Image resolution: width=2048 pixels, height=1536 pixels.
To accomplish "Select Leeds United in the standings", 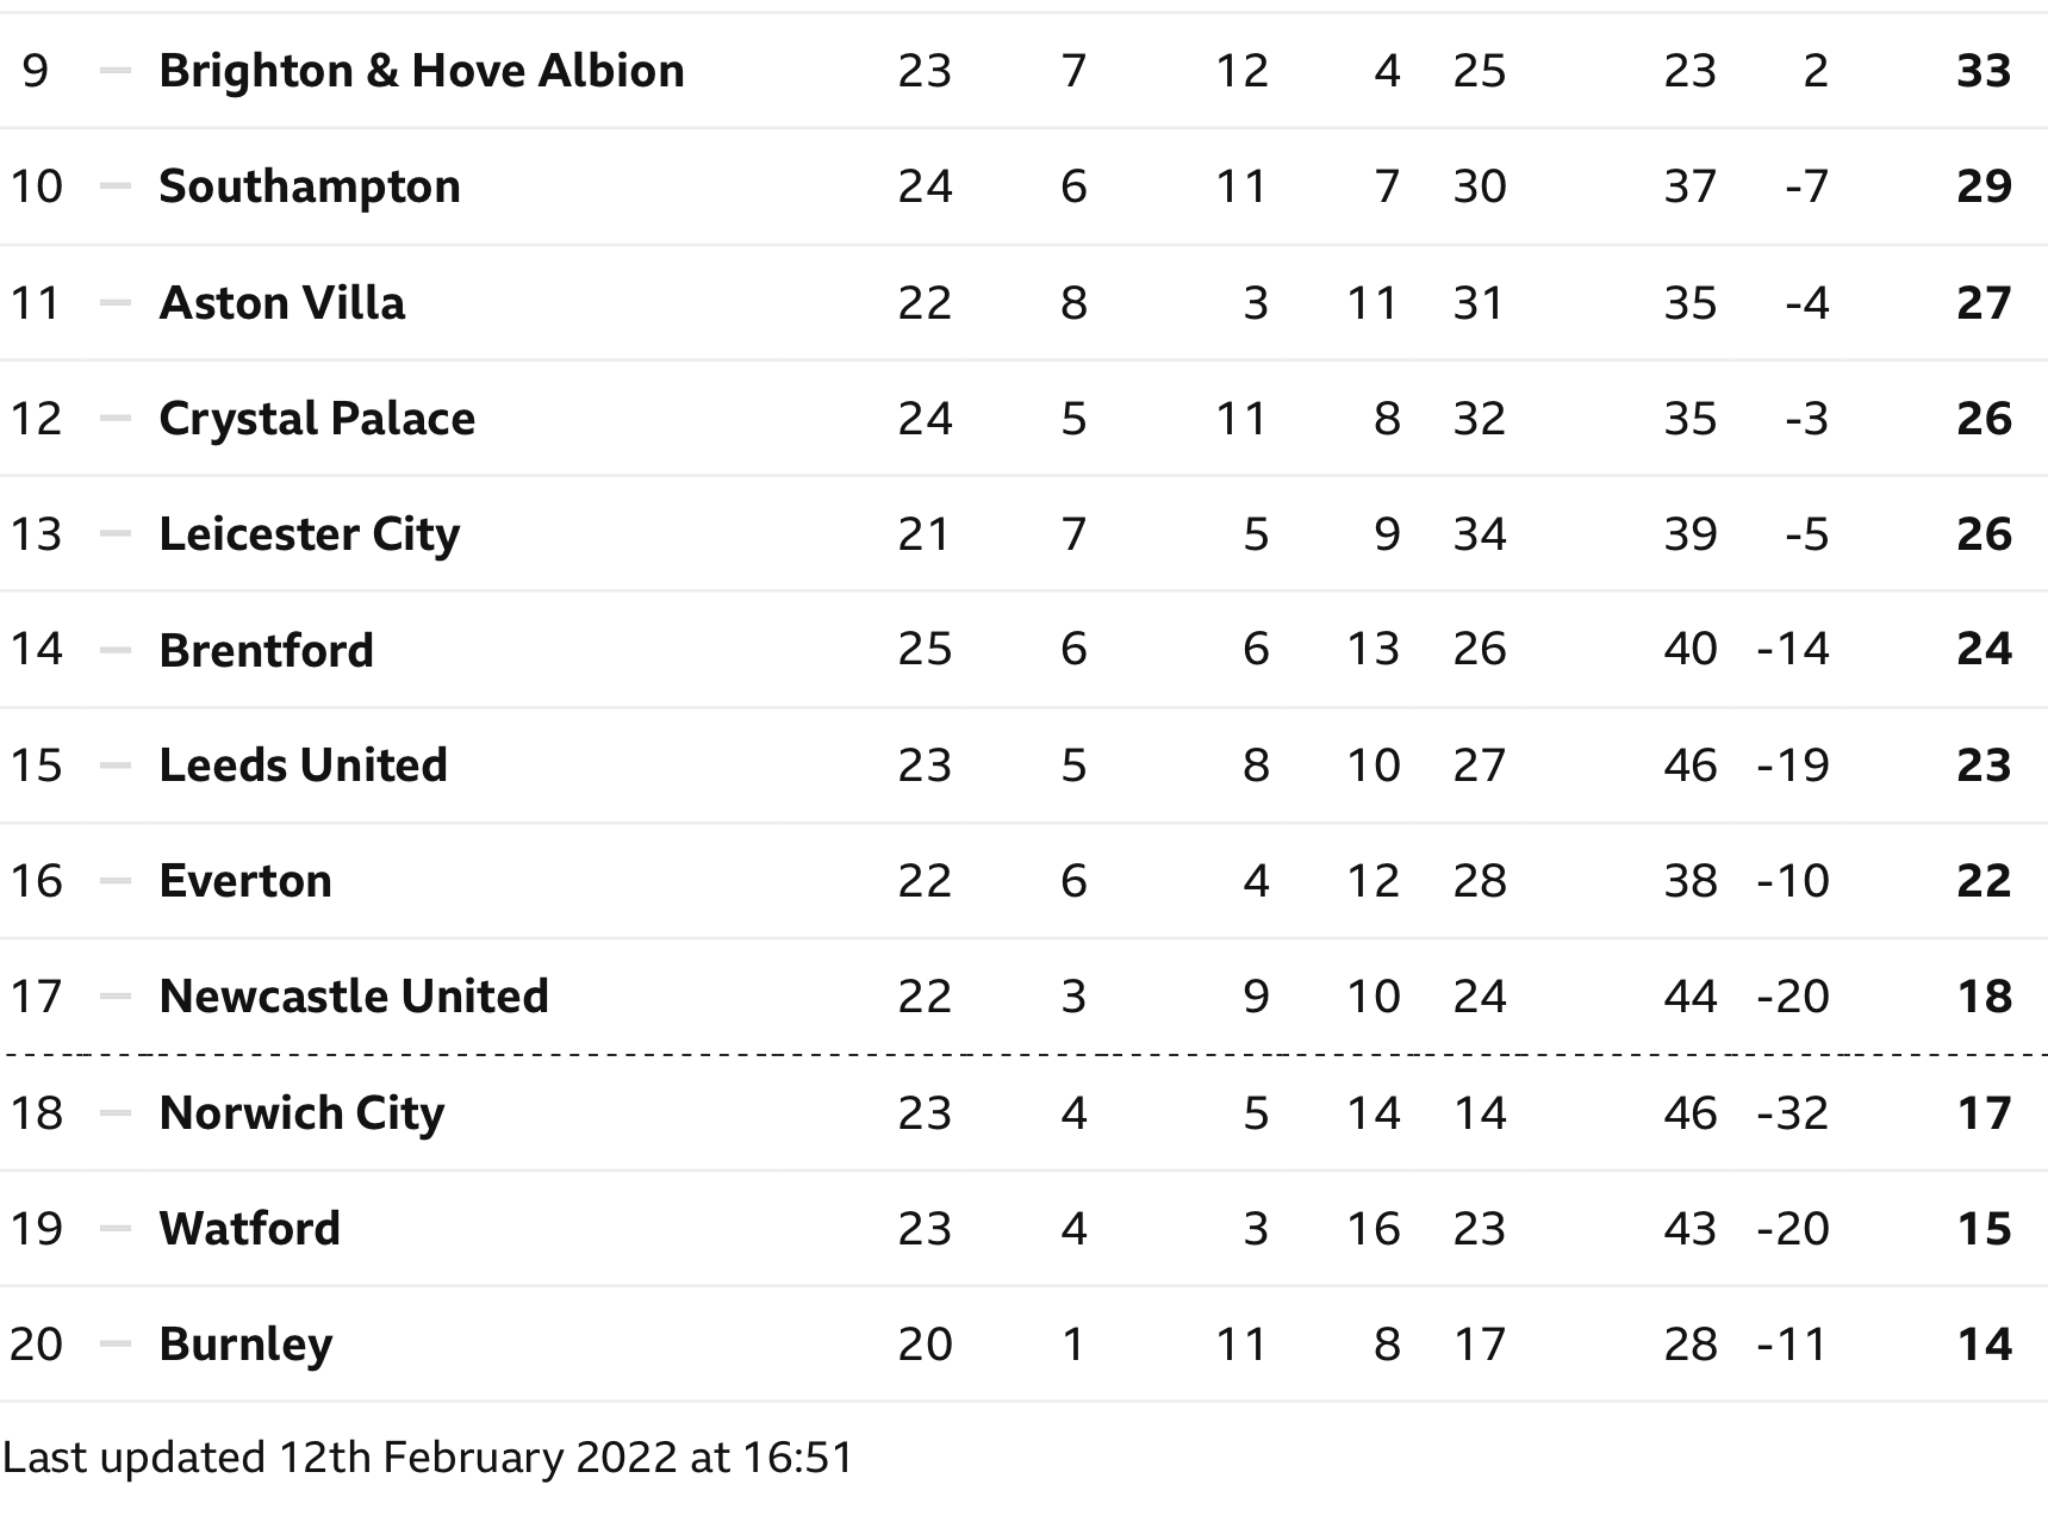I will click(303, 766).
